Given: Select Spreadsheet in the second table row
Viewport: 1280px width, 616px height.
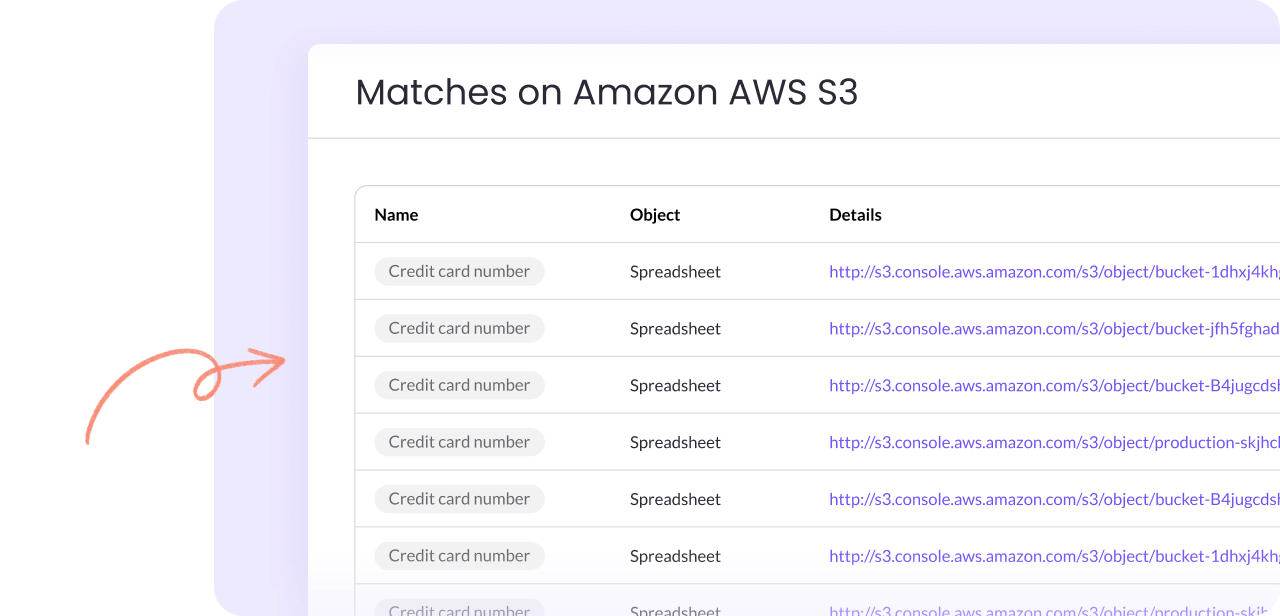Looking at the screenshot, I should 675,328.
